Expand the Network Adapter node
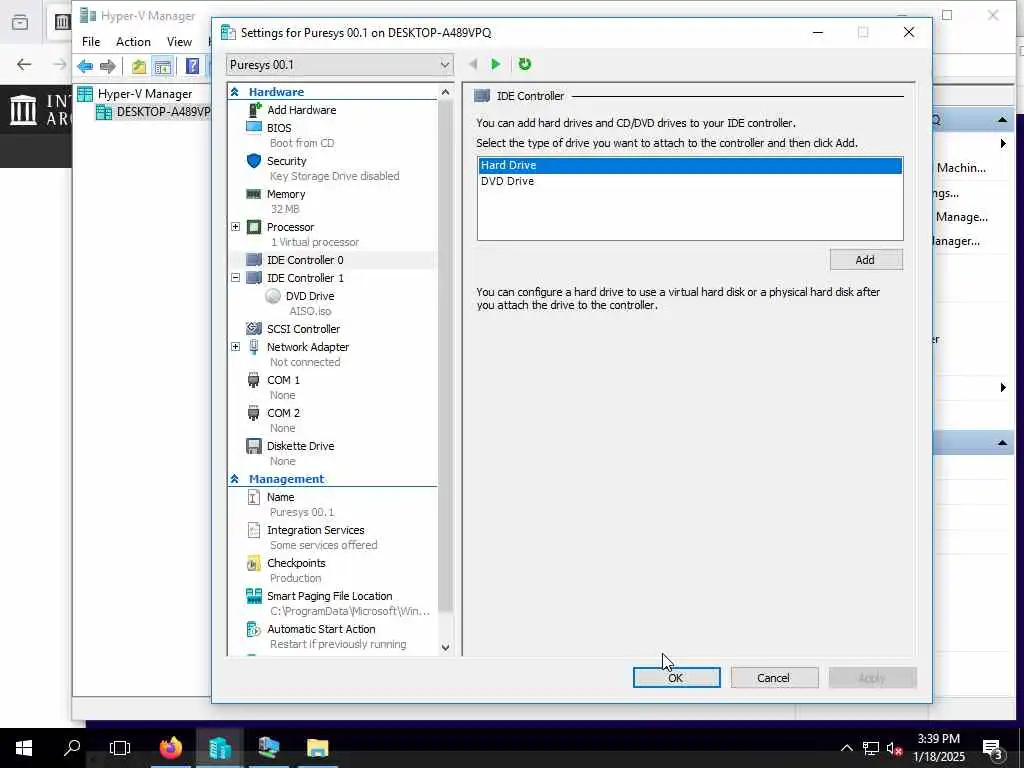The width and height of the screenshot is (1024, 768). click(x=236, y=347)
